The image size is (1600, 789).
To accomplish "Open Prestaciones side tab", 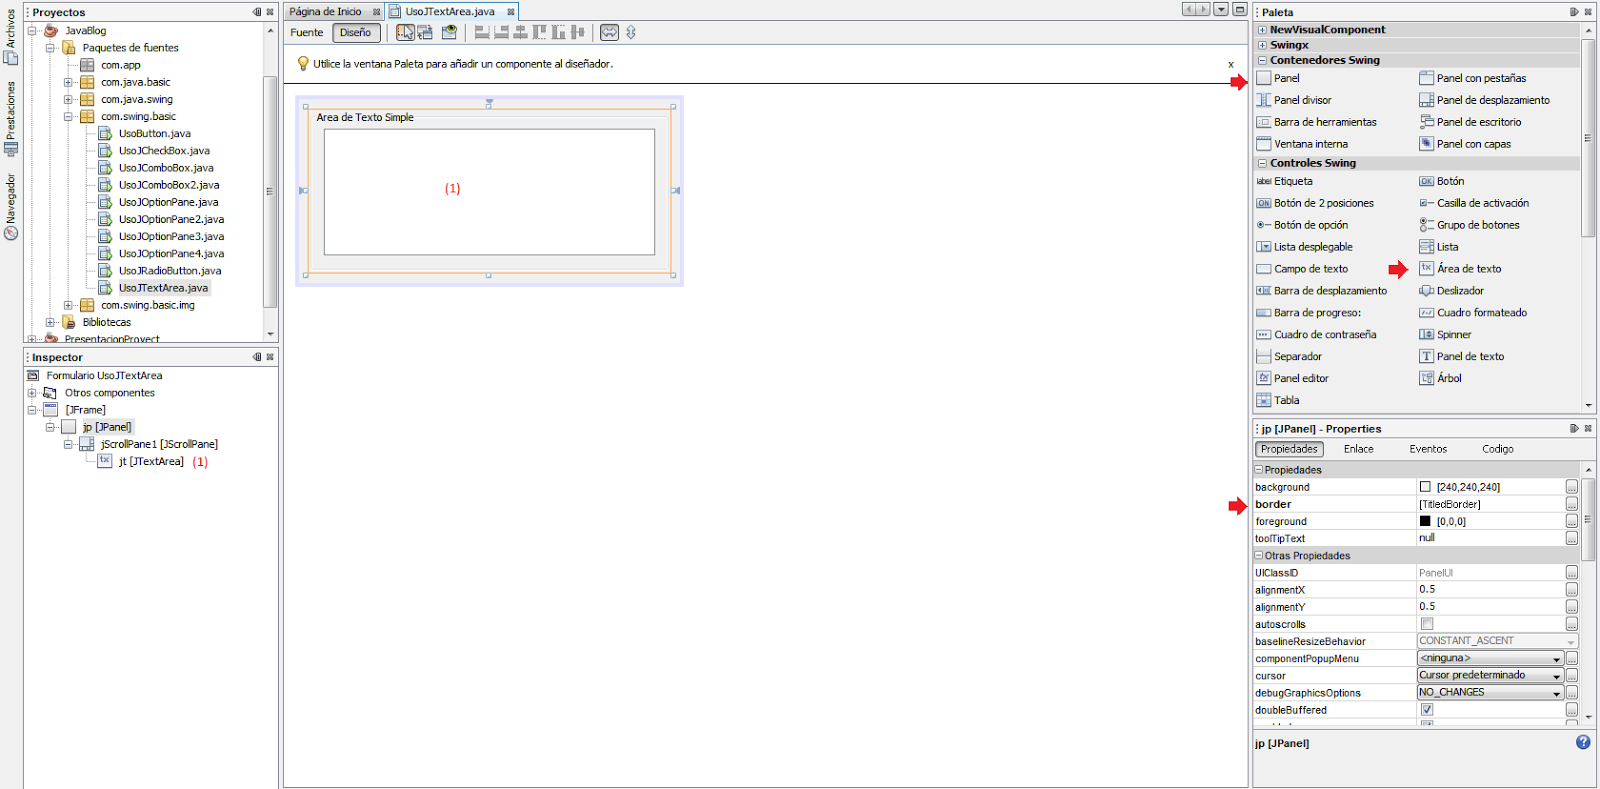I will pyautogui.click(x=11, y=118).
